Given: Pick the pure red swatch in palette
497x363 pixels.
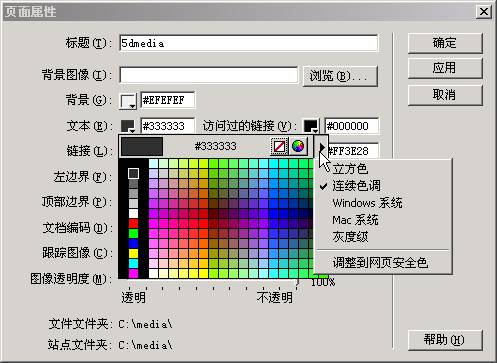Looking at the screenshot, I should click(133, 223).
